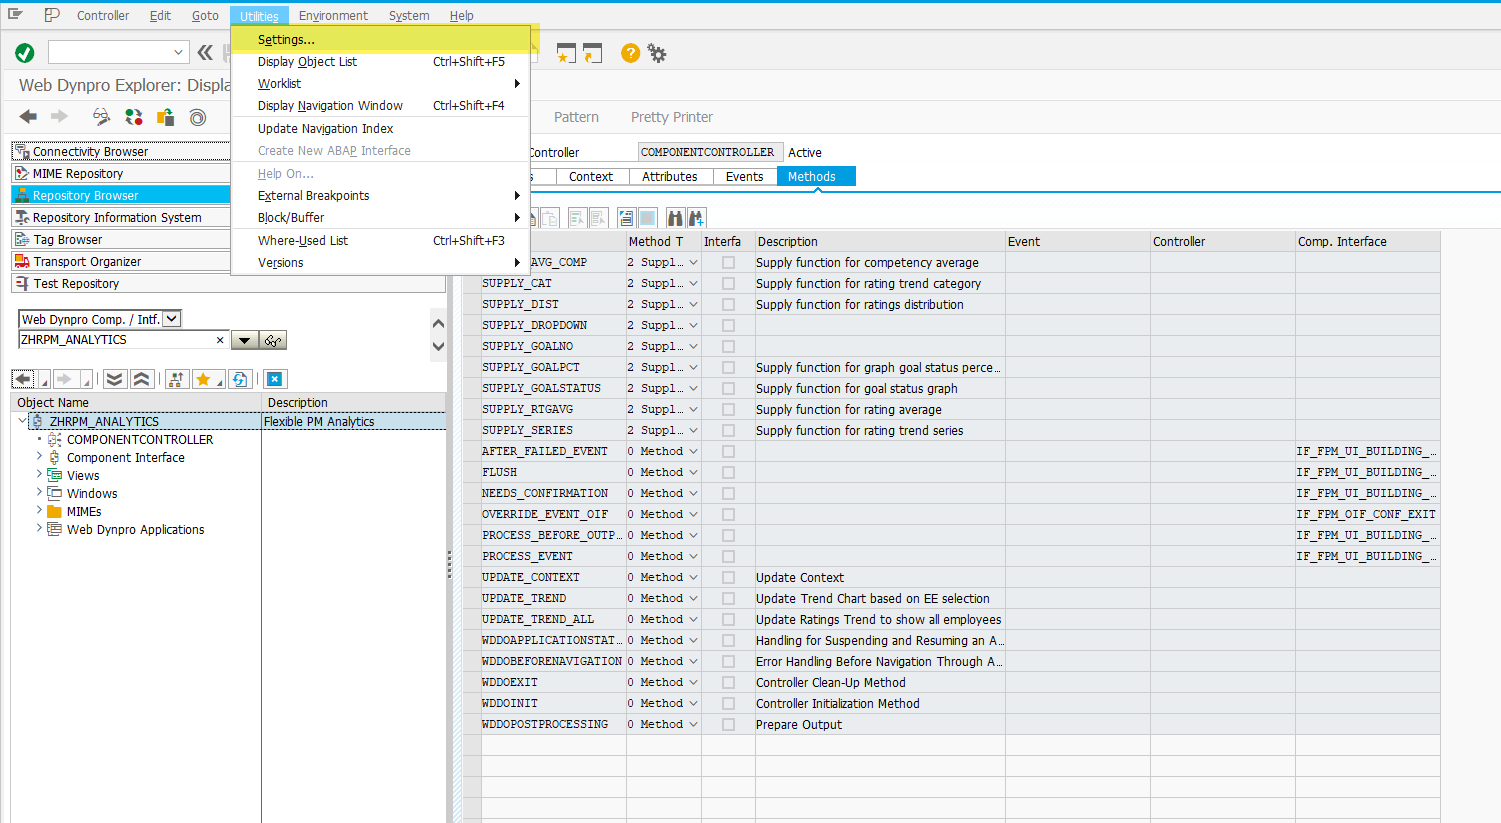Screen dimensions: 1501x823
Task: Click the Activate/Inactive red-green icon
Action: [134, 117]
